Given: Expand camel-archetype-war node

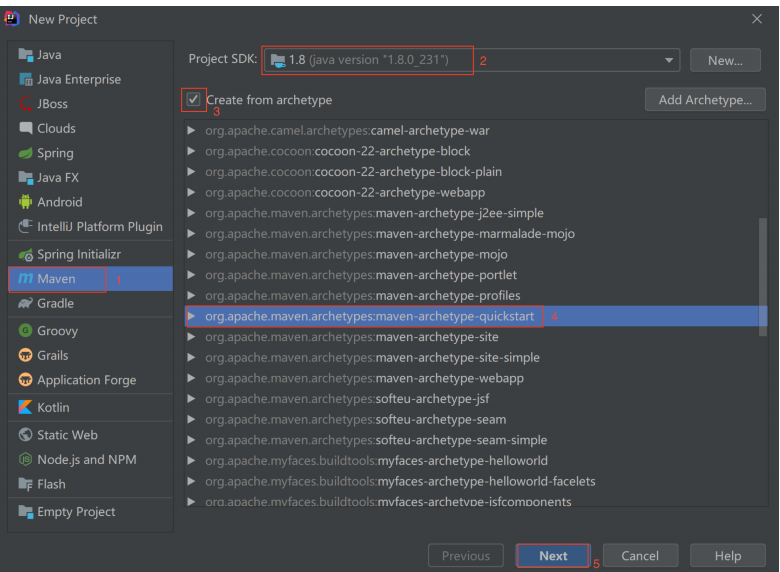Looking at the screenshot, I should (191, 130).
